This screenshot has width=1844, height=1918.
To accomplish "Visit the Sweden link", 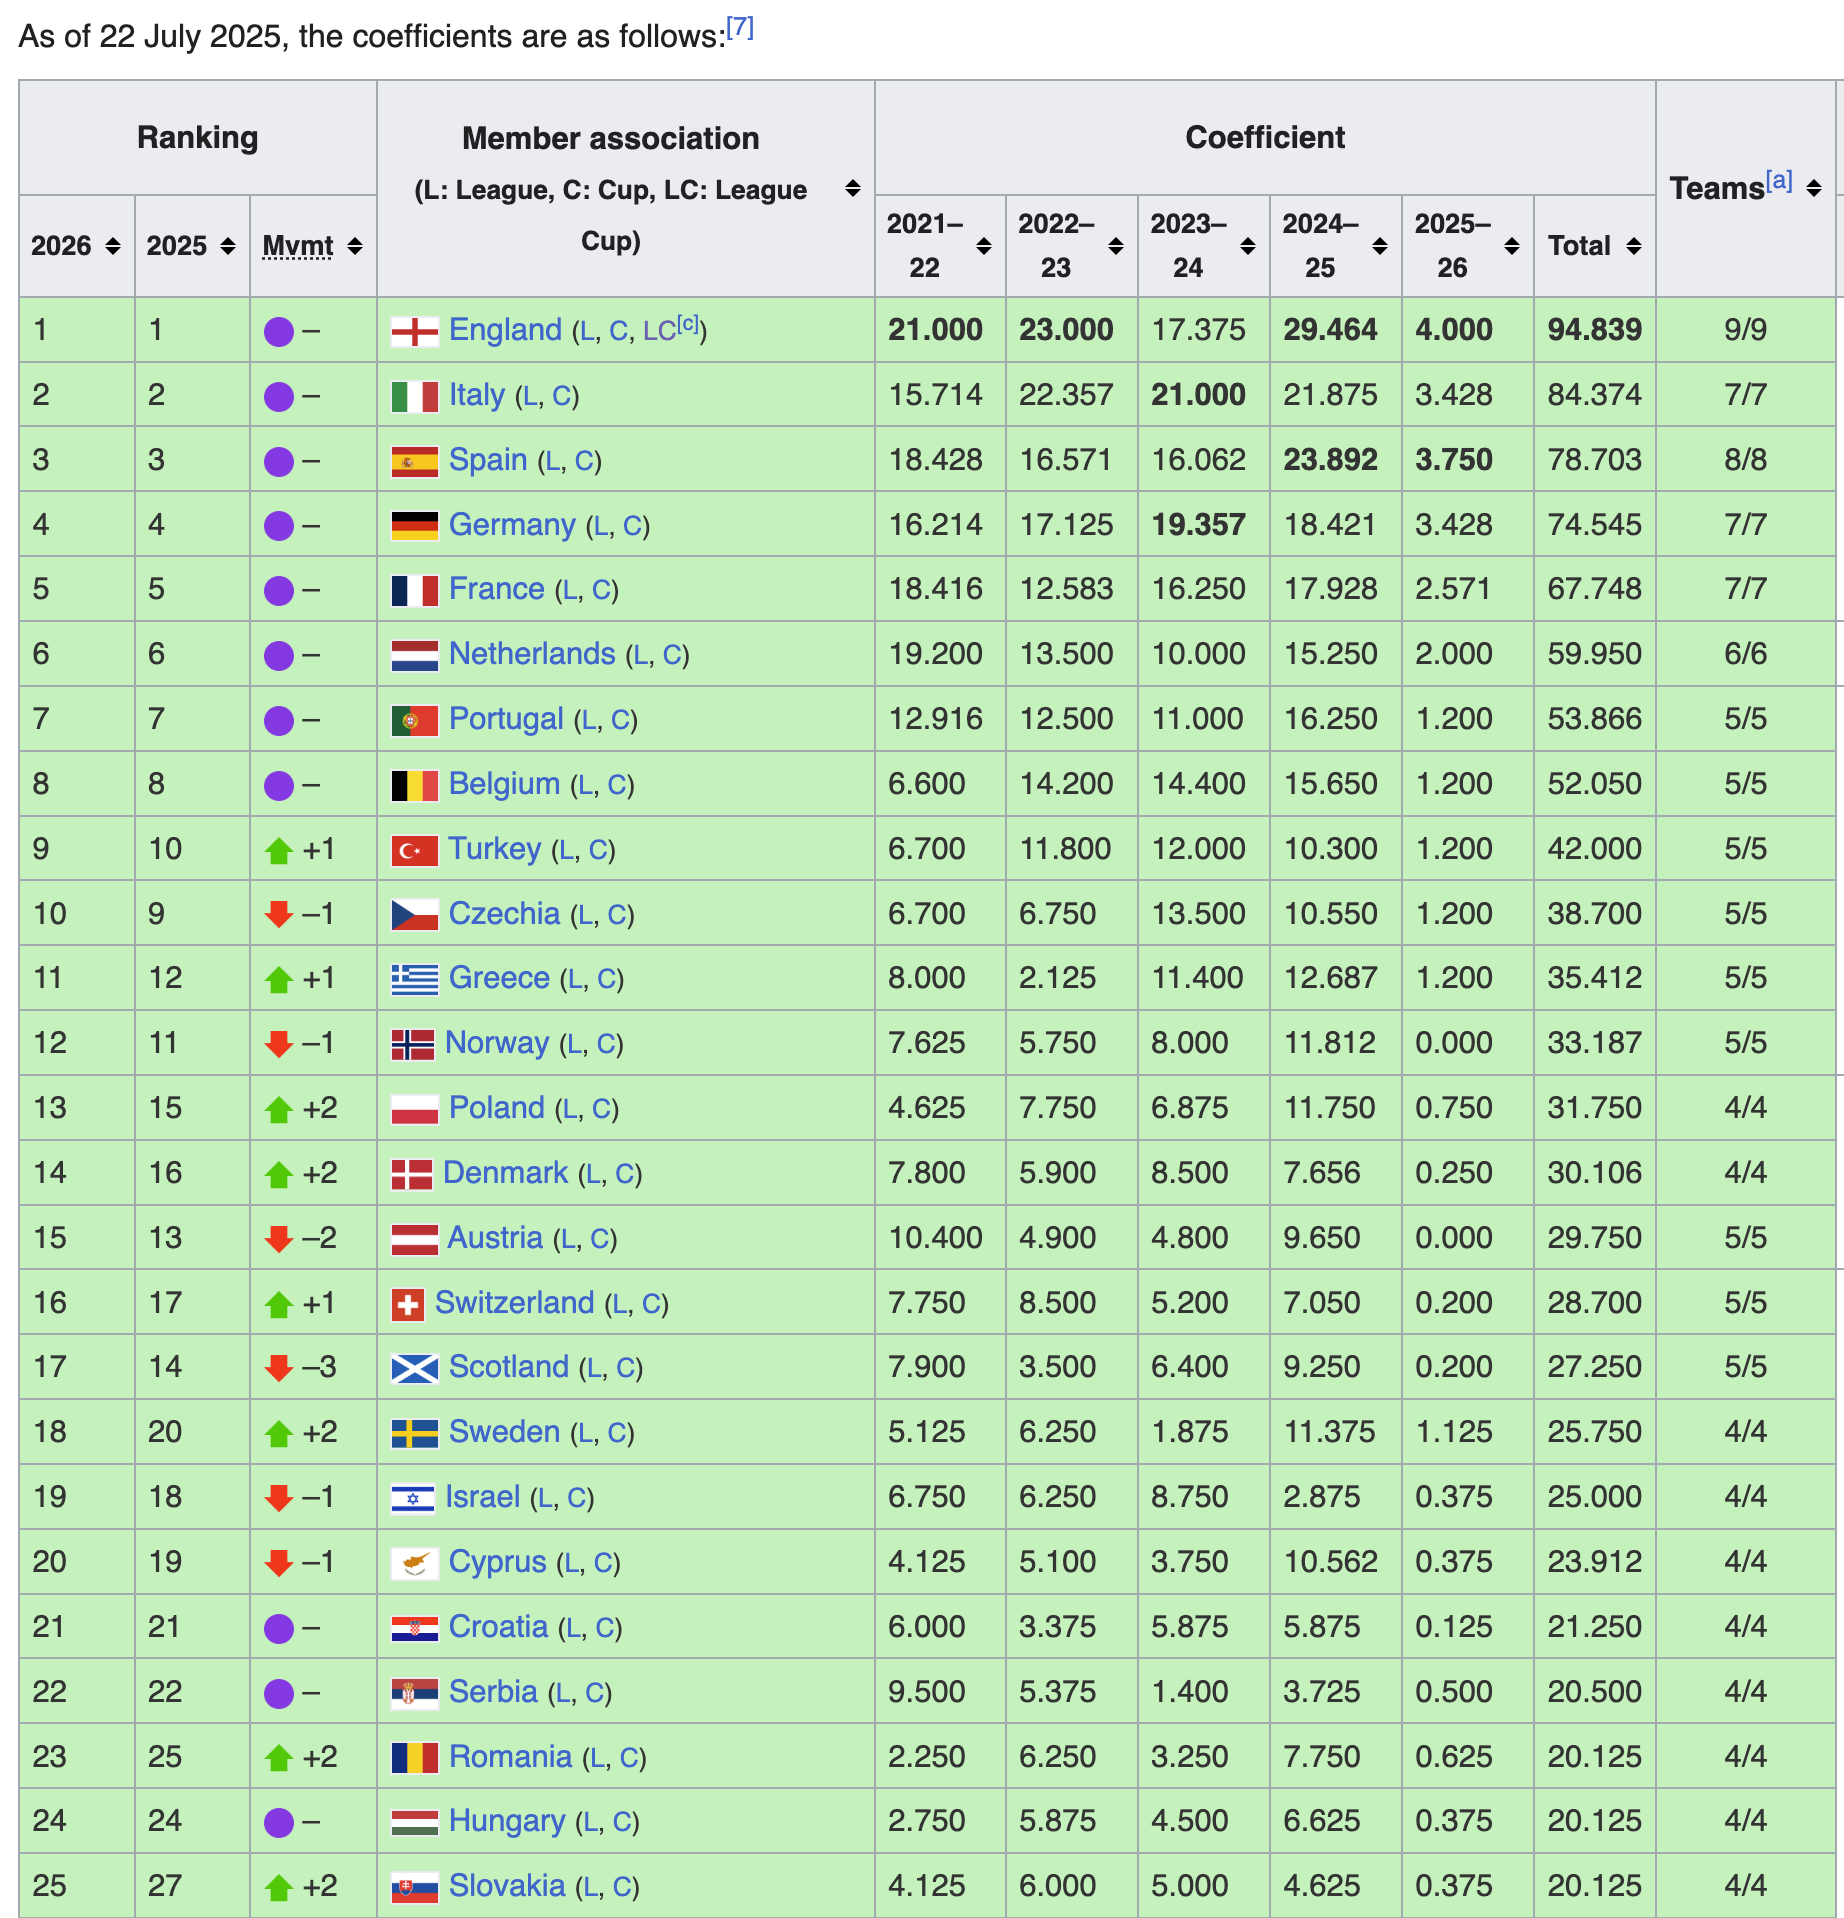I will click(504, 1432).
